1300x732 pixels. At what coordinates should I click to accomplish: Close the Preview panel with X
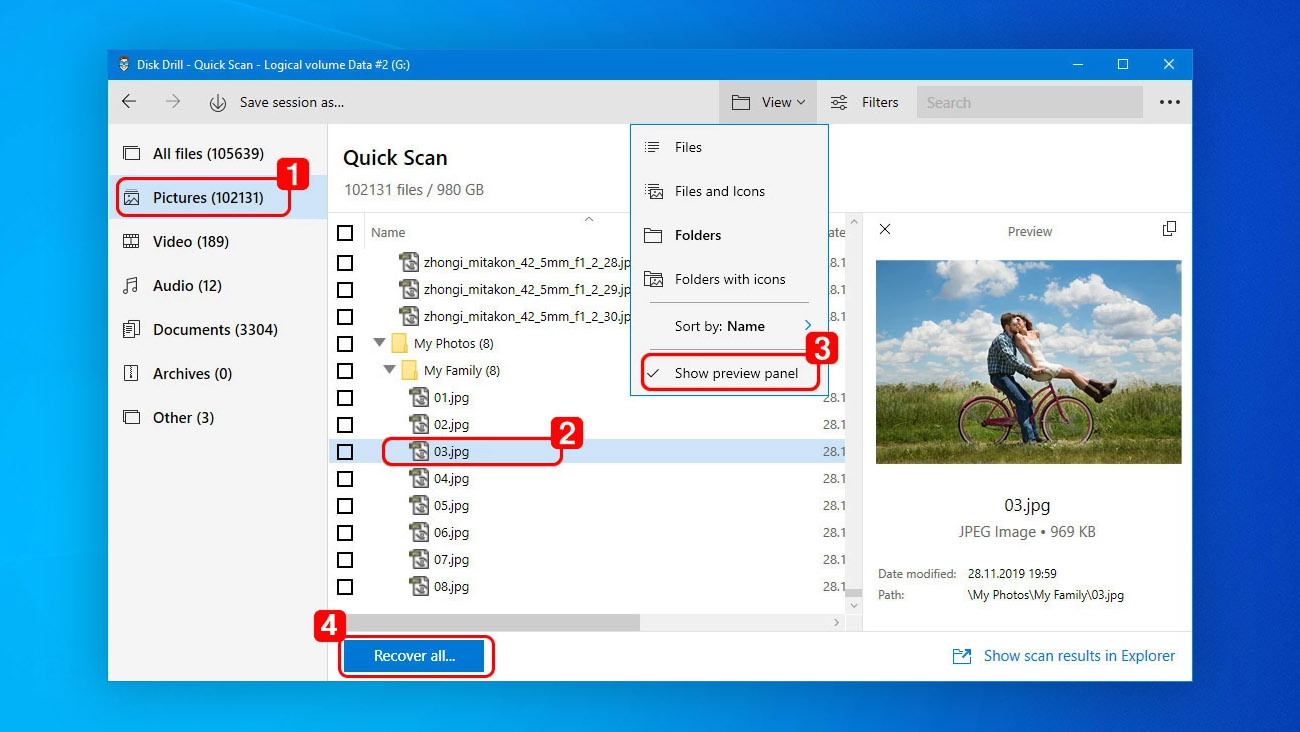tap(884, 230)
